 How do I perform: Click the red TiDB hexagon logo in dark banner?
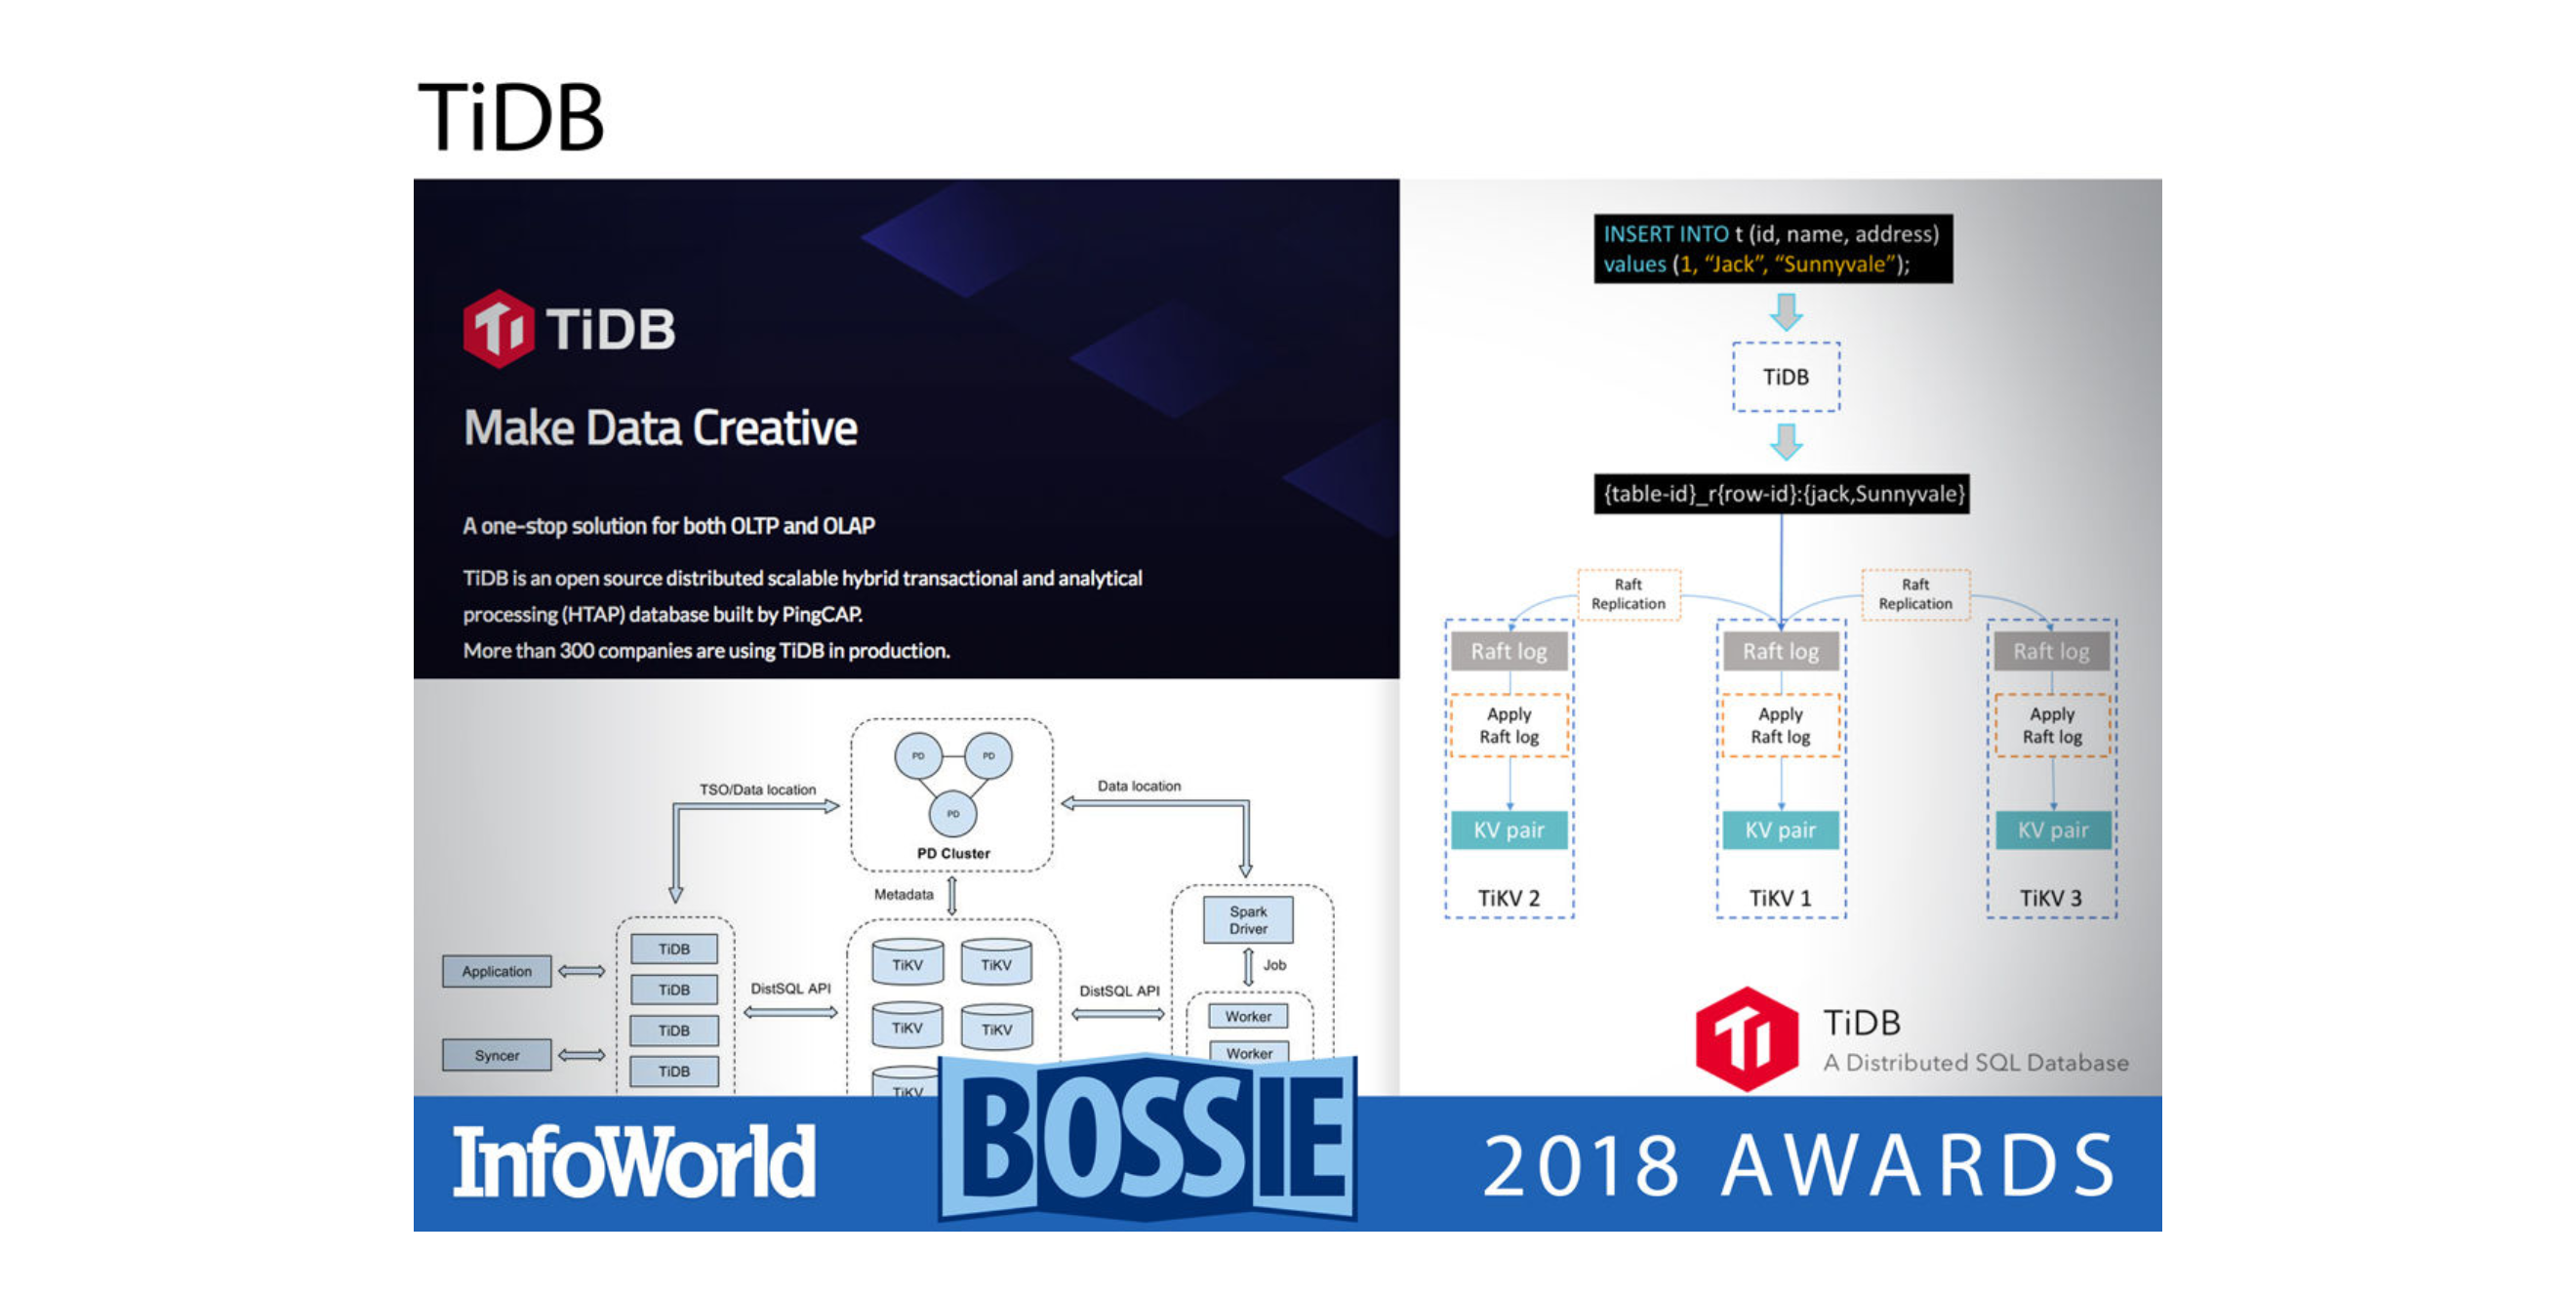click(x=498, y=328)
